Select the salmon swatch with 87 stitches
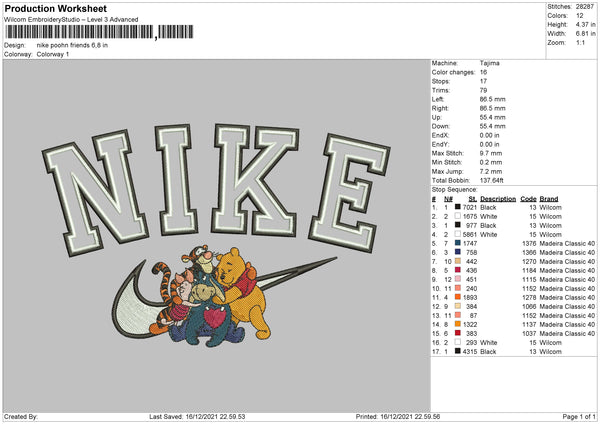Screen dimensions: 600x424 tap(458, 315)
